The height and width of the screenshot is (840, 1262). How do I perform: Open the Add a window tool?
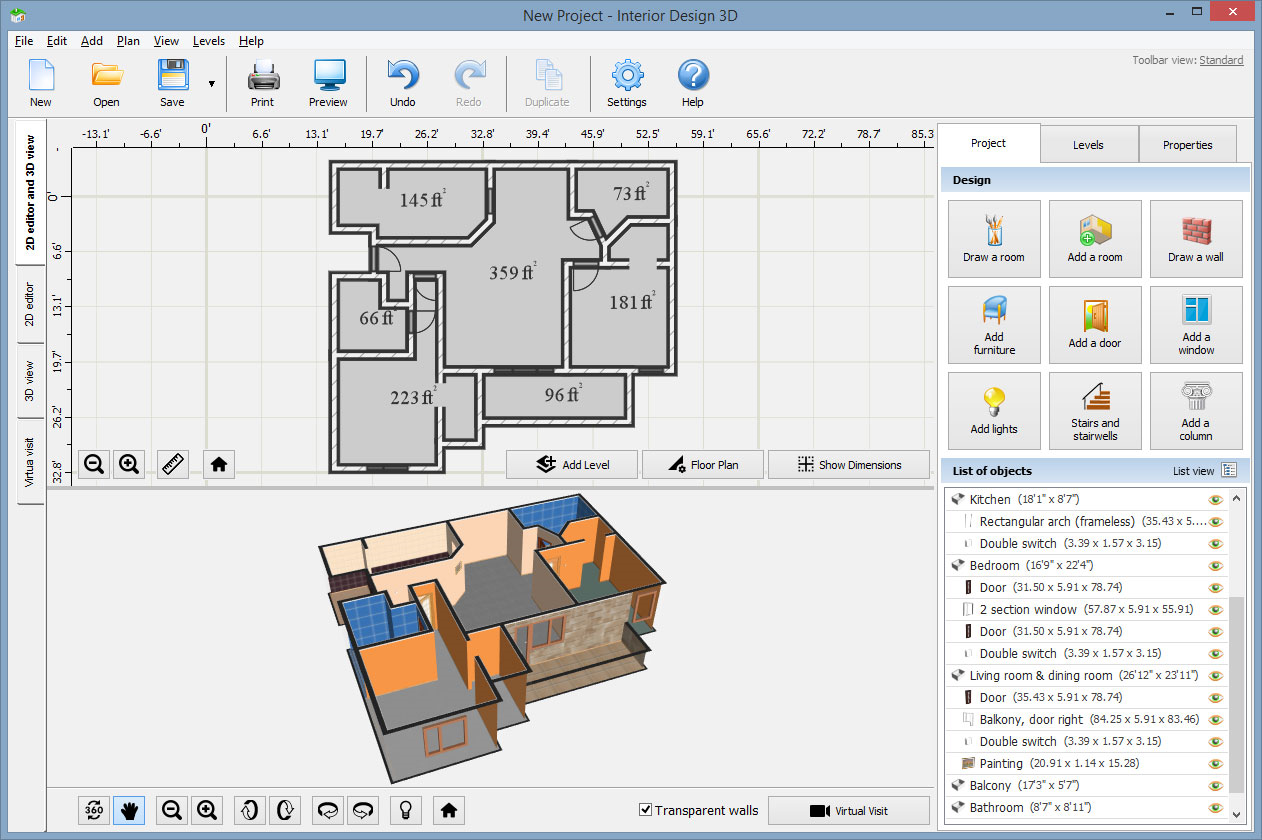(x=1196, y=324)
